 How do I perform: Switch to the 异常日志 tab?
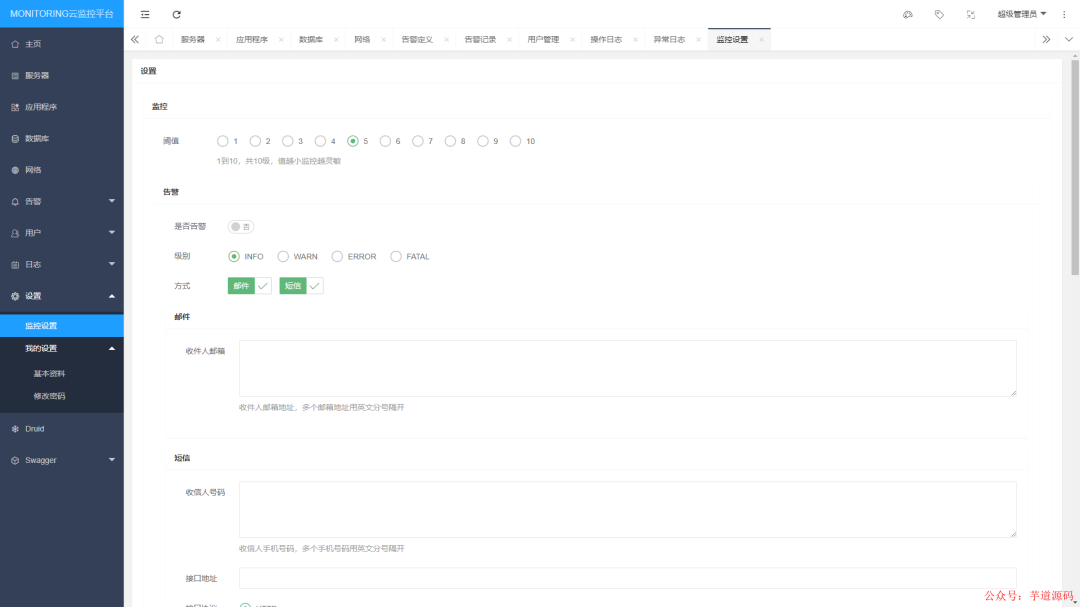click(x=669, y=40)
